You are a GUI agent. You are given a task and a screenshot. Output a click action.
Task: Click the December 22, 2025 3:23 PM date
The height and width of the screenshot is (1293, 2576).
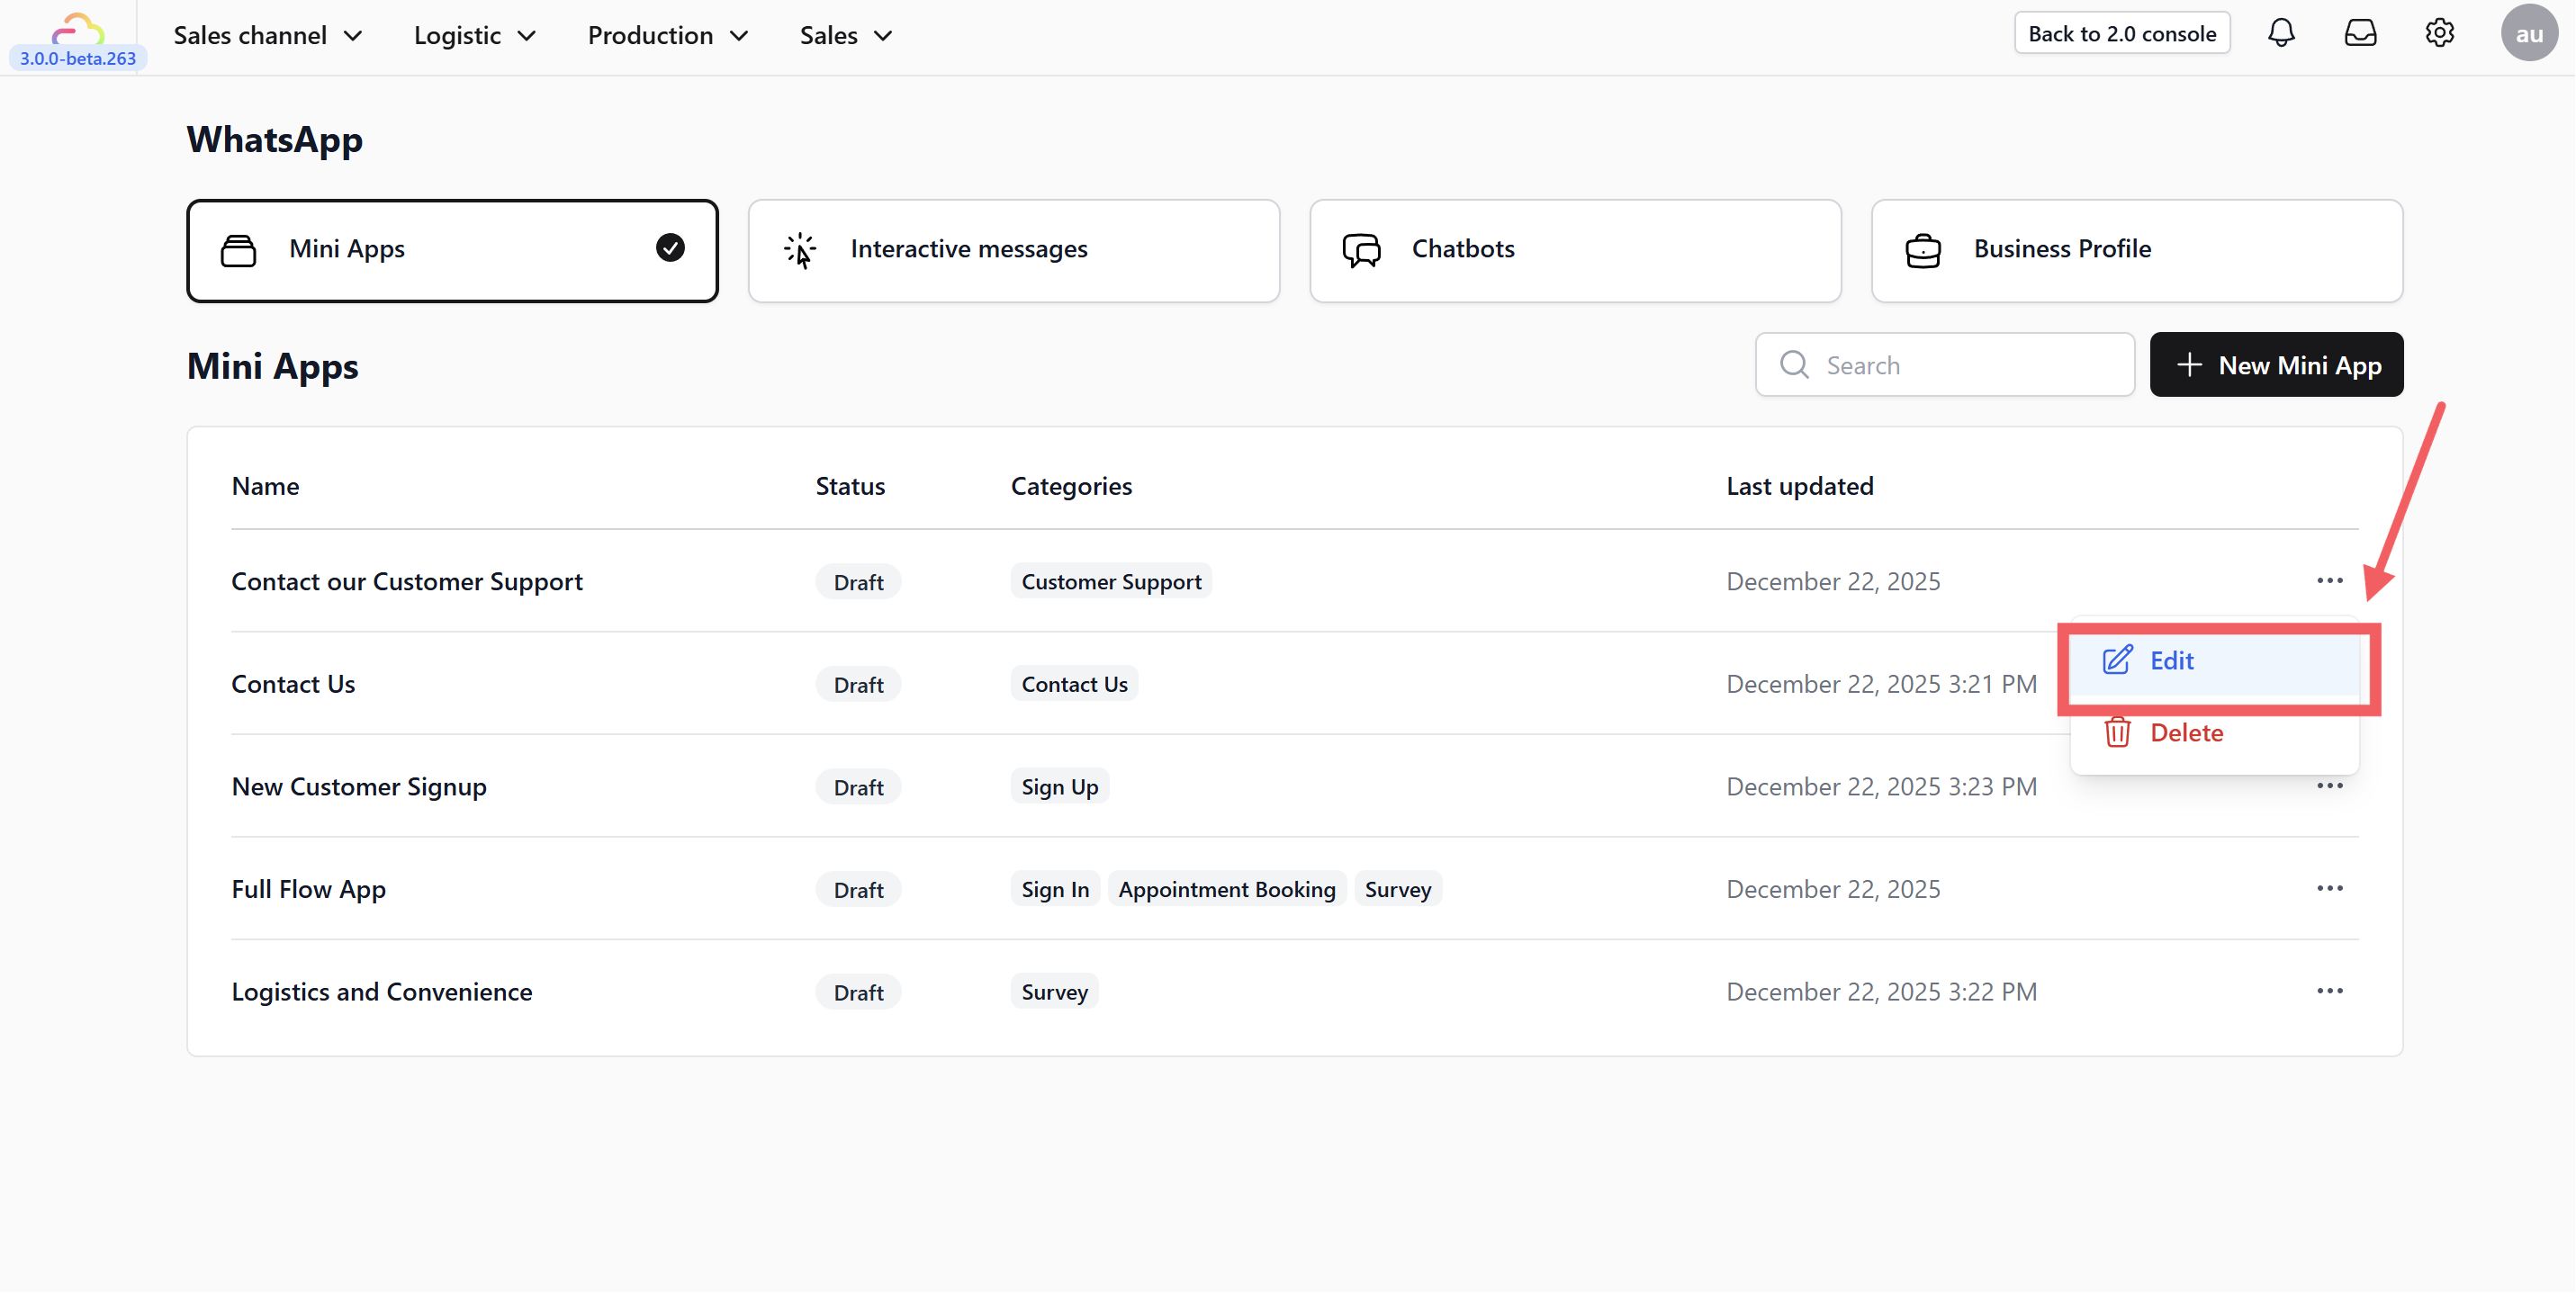(1881, 786)
